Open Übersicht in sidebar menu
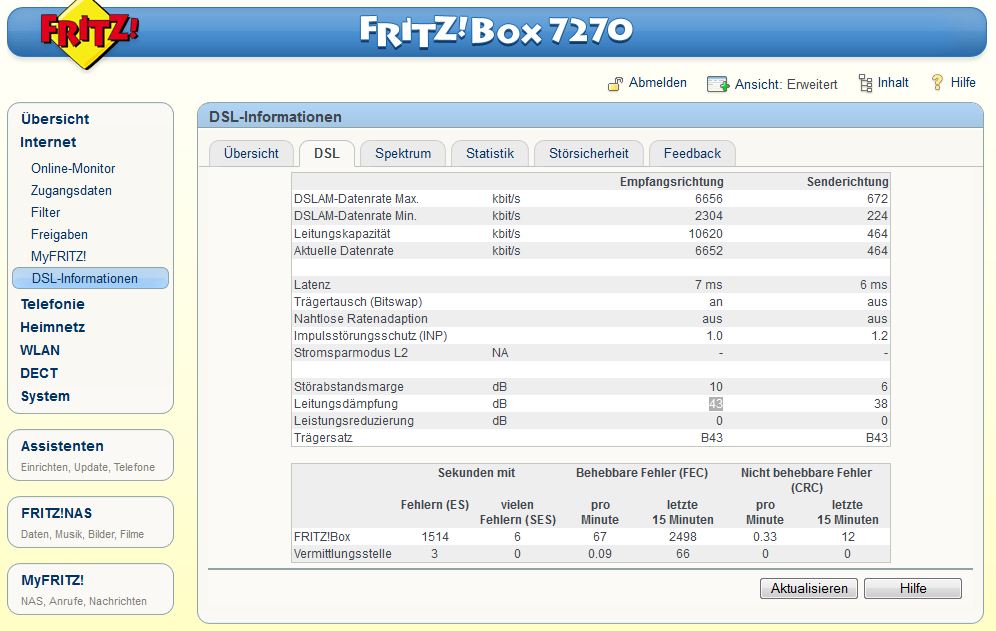996x631 pixels. (x=55, y=119)
